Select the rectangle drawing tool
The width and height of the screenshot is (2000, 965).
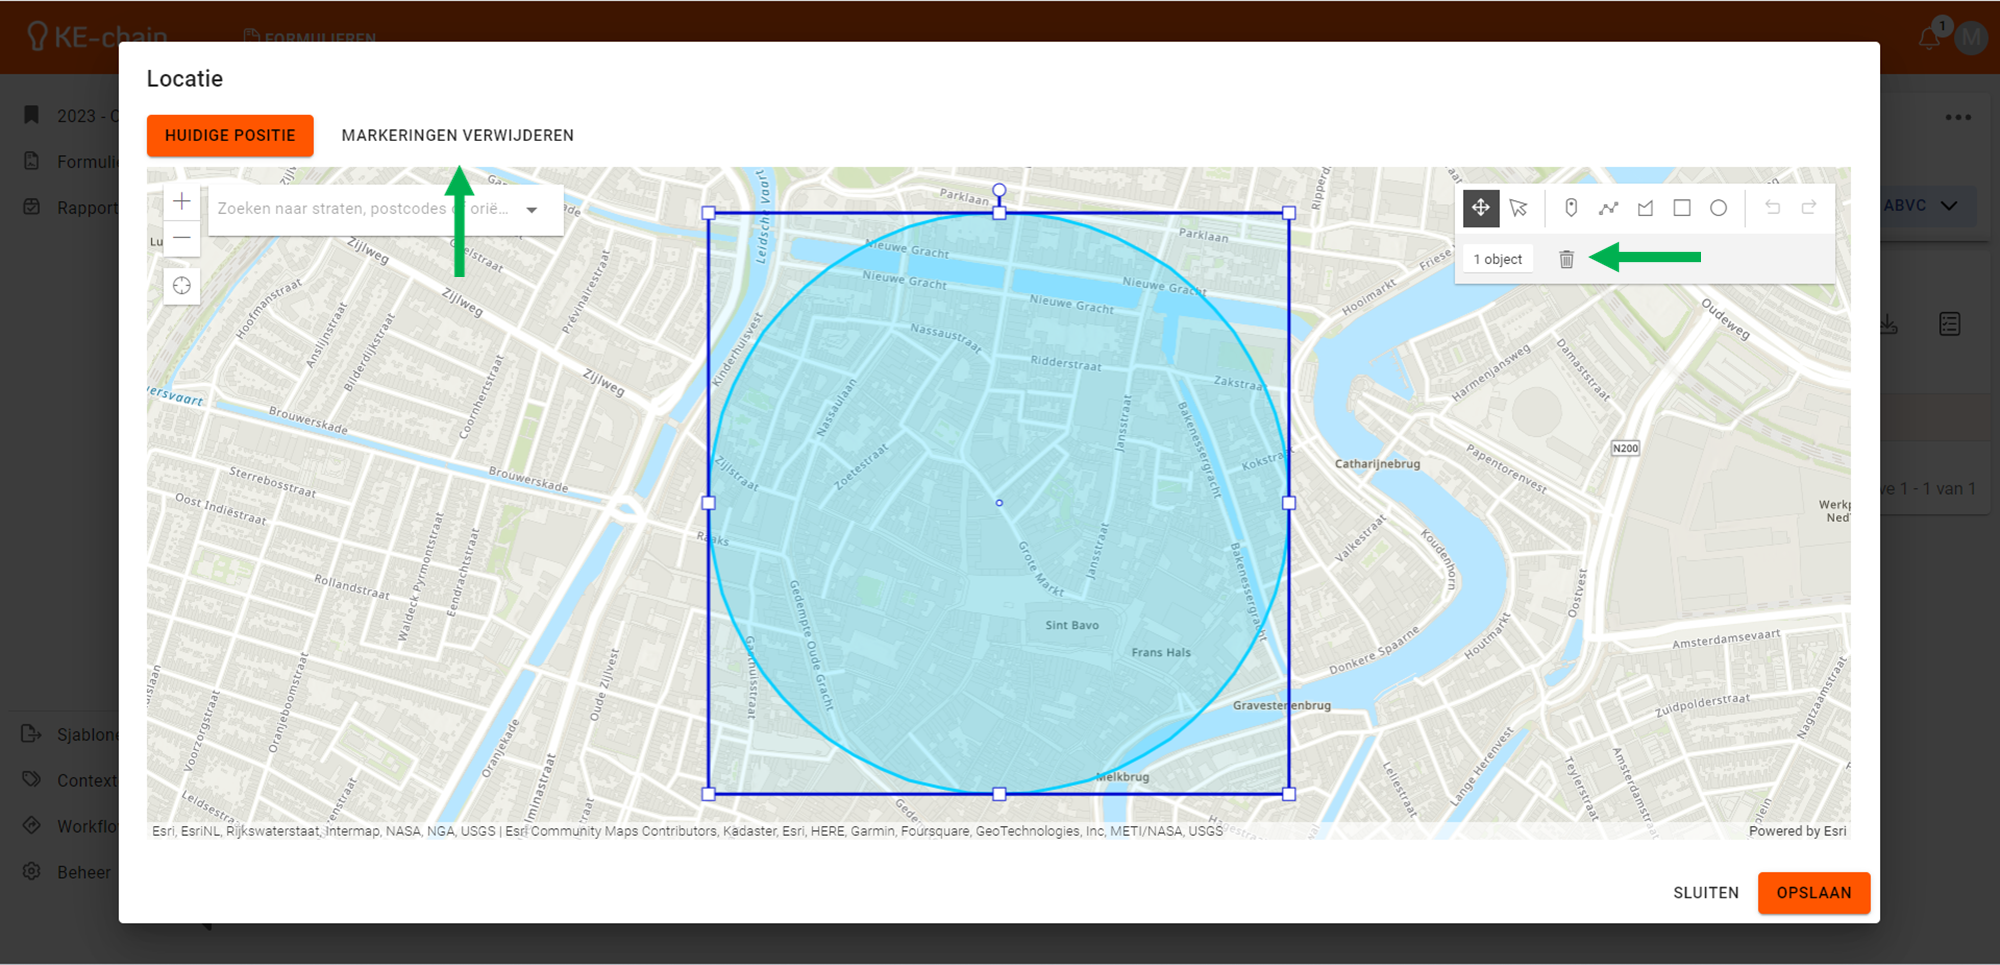pos(1682,208)
